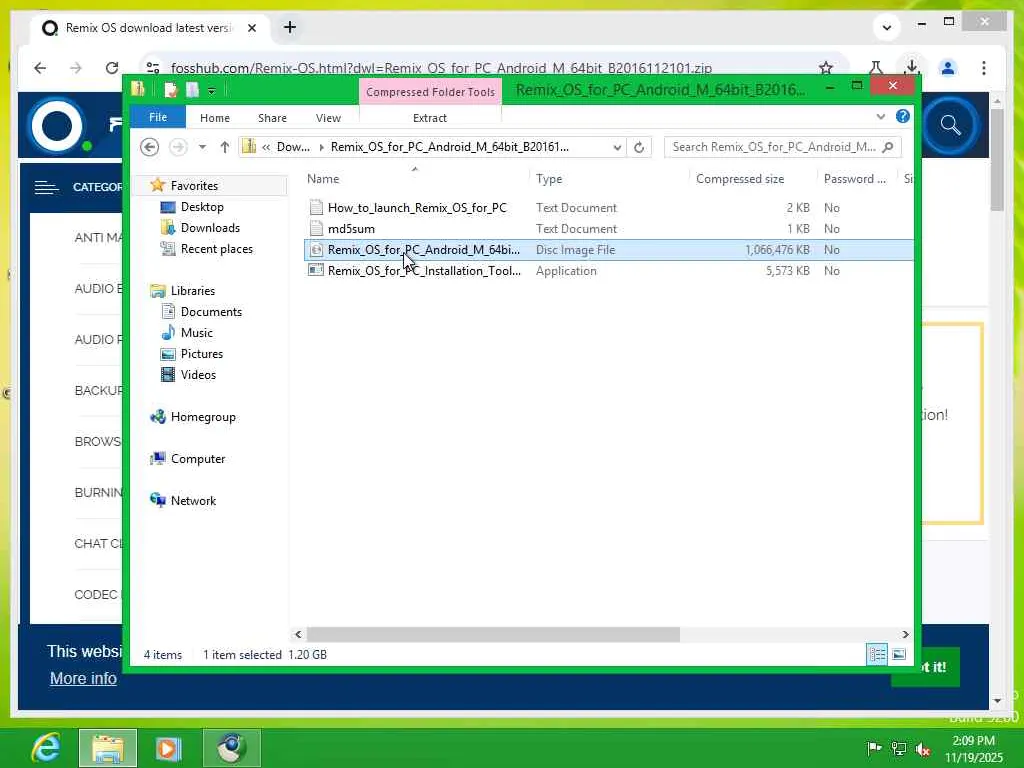Switch to Details view icon in status bar
Screen dimensions: 1024x768
coord(877,654)
